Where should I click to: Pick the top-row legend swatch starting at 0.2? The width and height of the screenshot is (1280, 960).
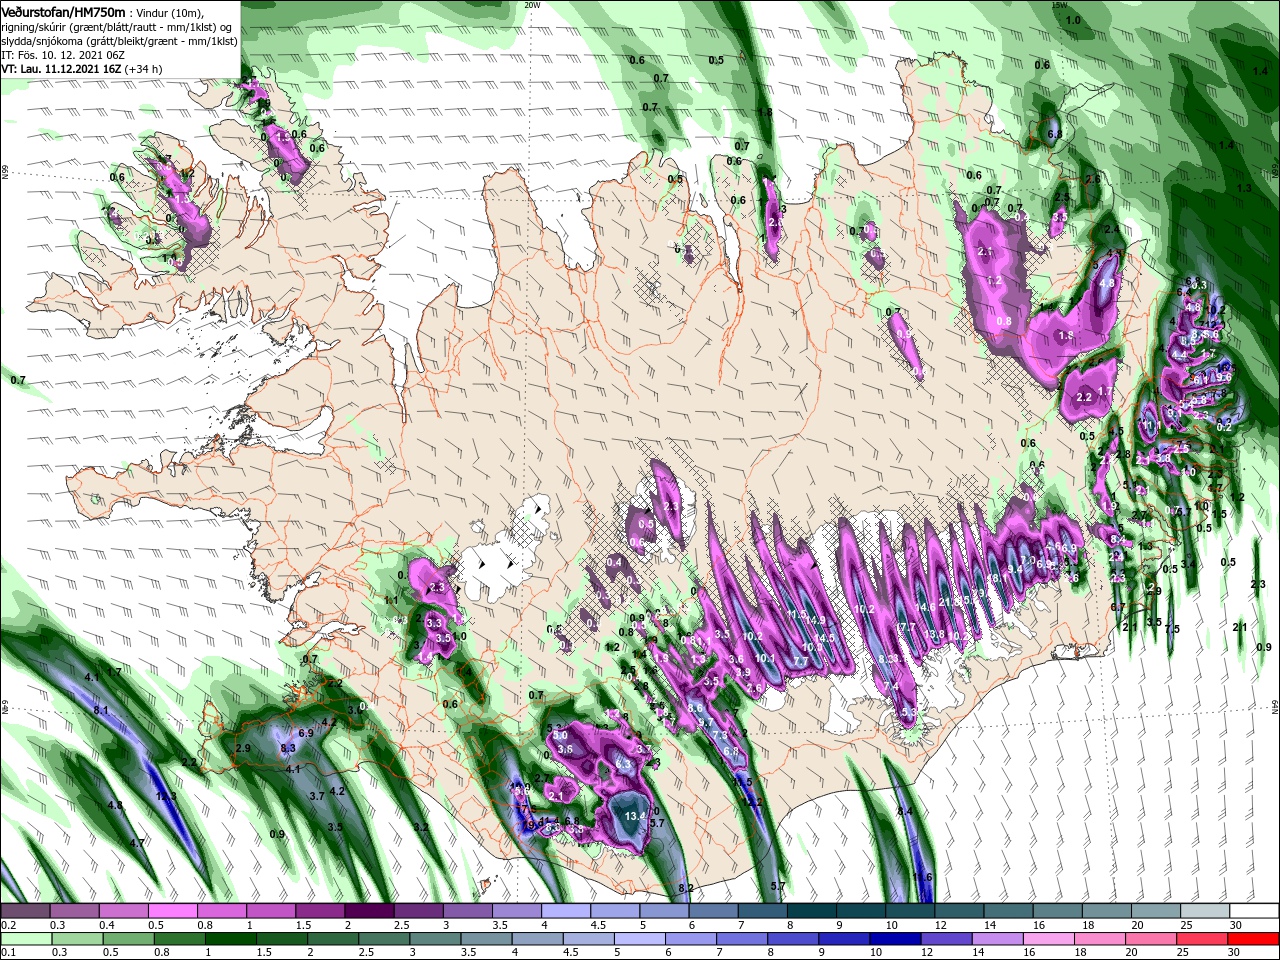point(25,911)
